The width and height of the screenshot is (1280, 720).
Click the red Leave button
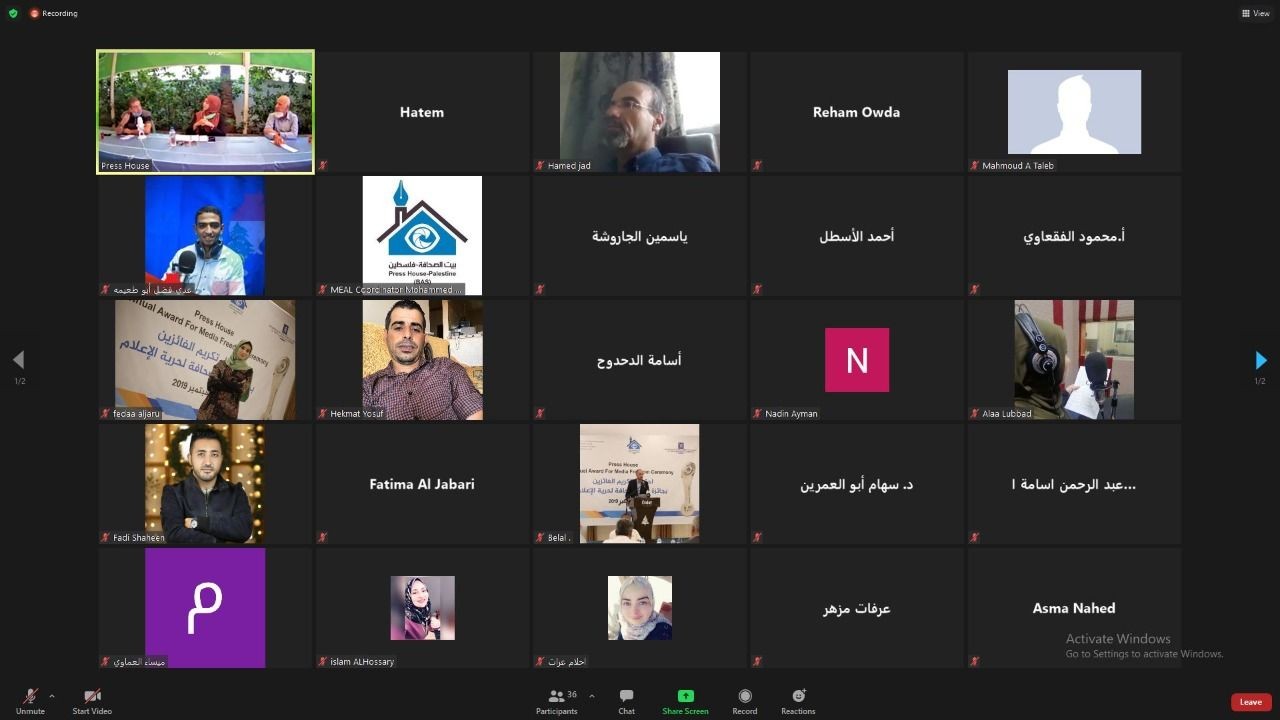[1251, 702]
